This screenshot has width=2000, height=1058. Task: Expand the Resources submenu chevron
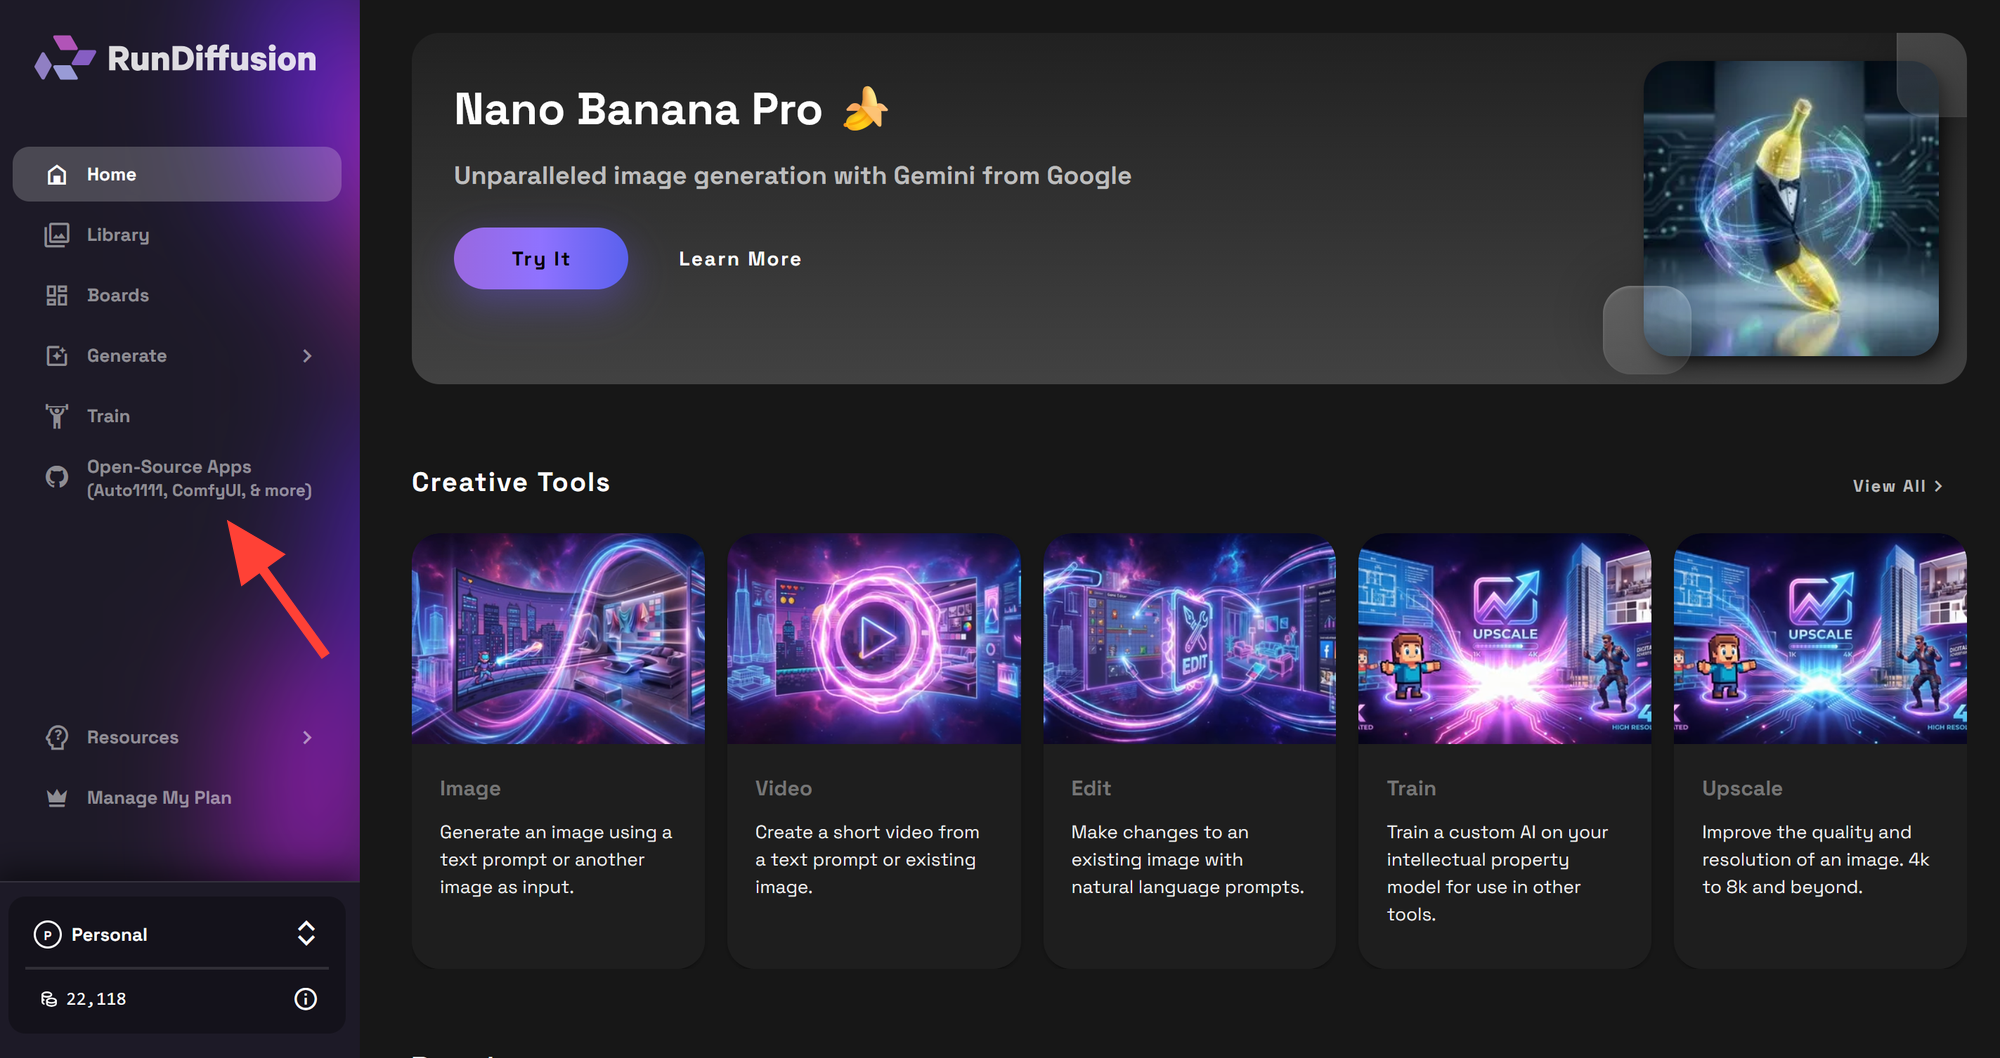(x=307, y=737)
